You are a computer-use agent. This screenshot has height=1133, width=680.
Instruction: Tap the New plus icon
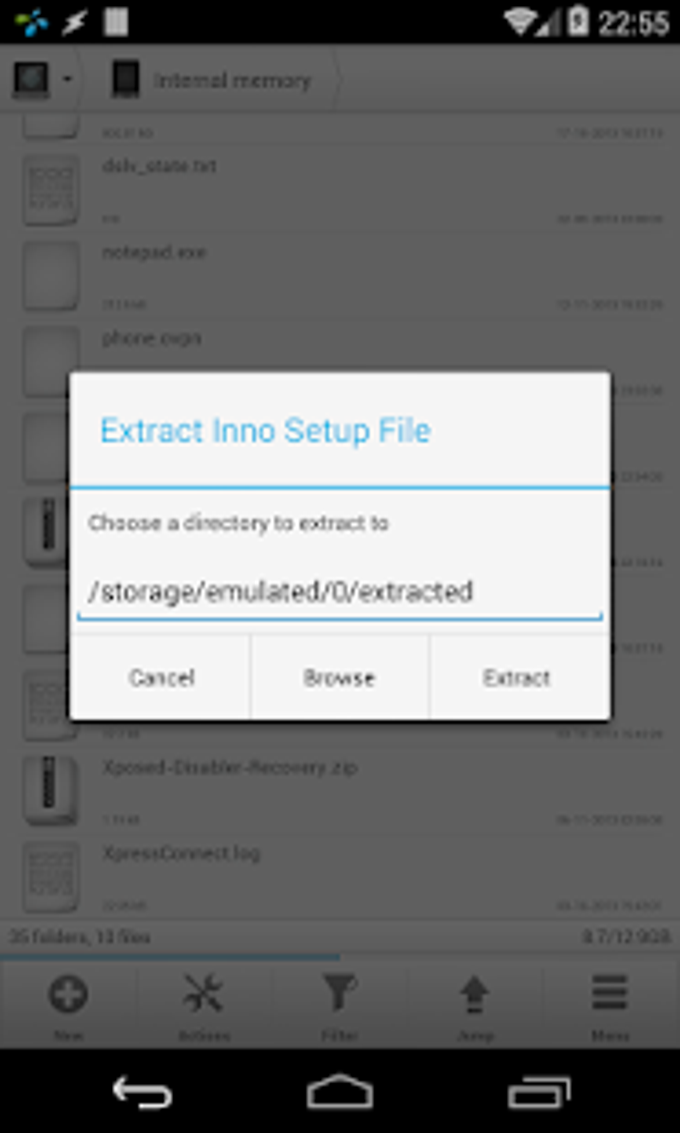69,995
